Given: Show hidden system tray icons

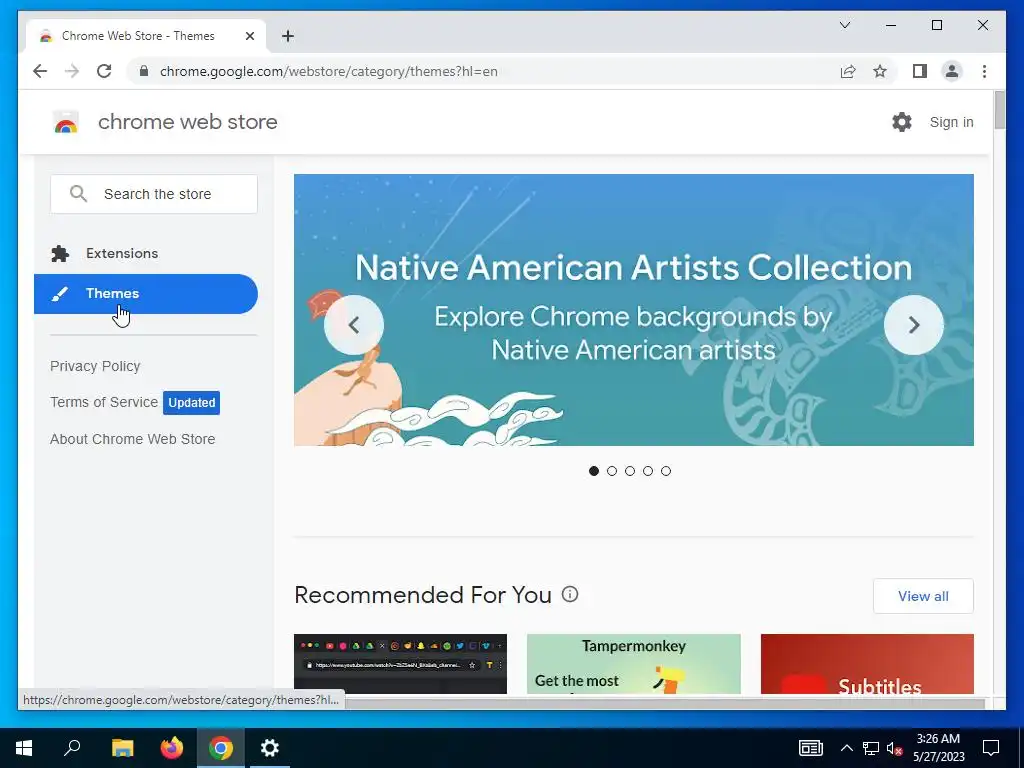Looking at the screenshot, I should coord(846,748).
